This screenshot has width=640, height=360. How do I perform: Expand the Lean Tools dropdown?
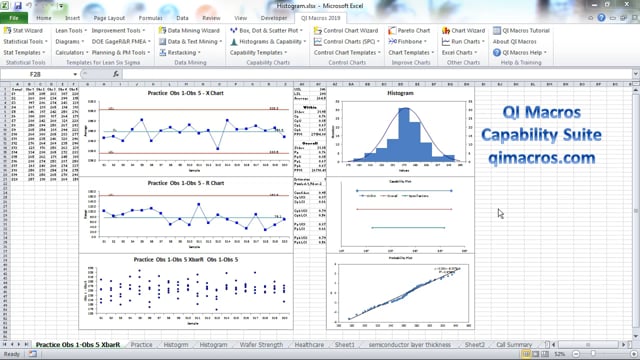pyautogui.click(x=71, y=31)
